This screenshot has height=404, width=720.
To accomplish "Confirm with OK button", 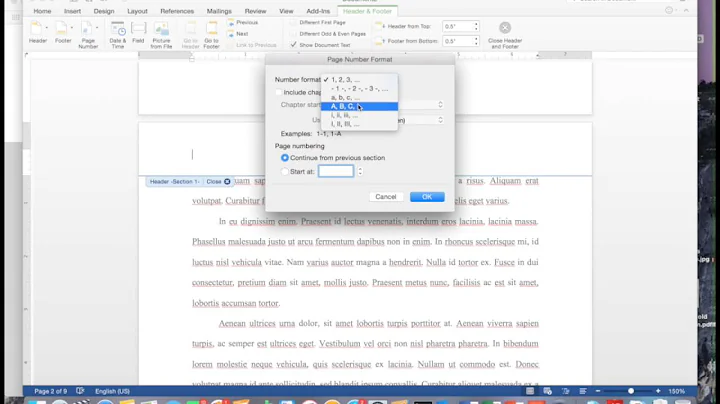I will click(x=427, y=196).
